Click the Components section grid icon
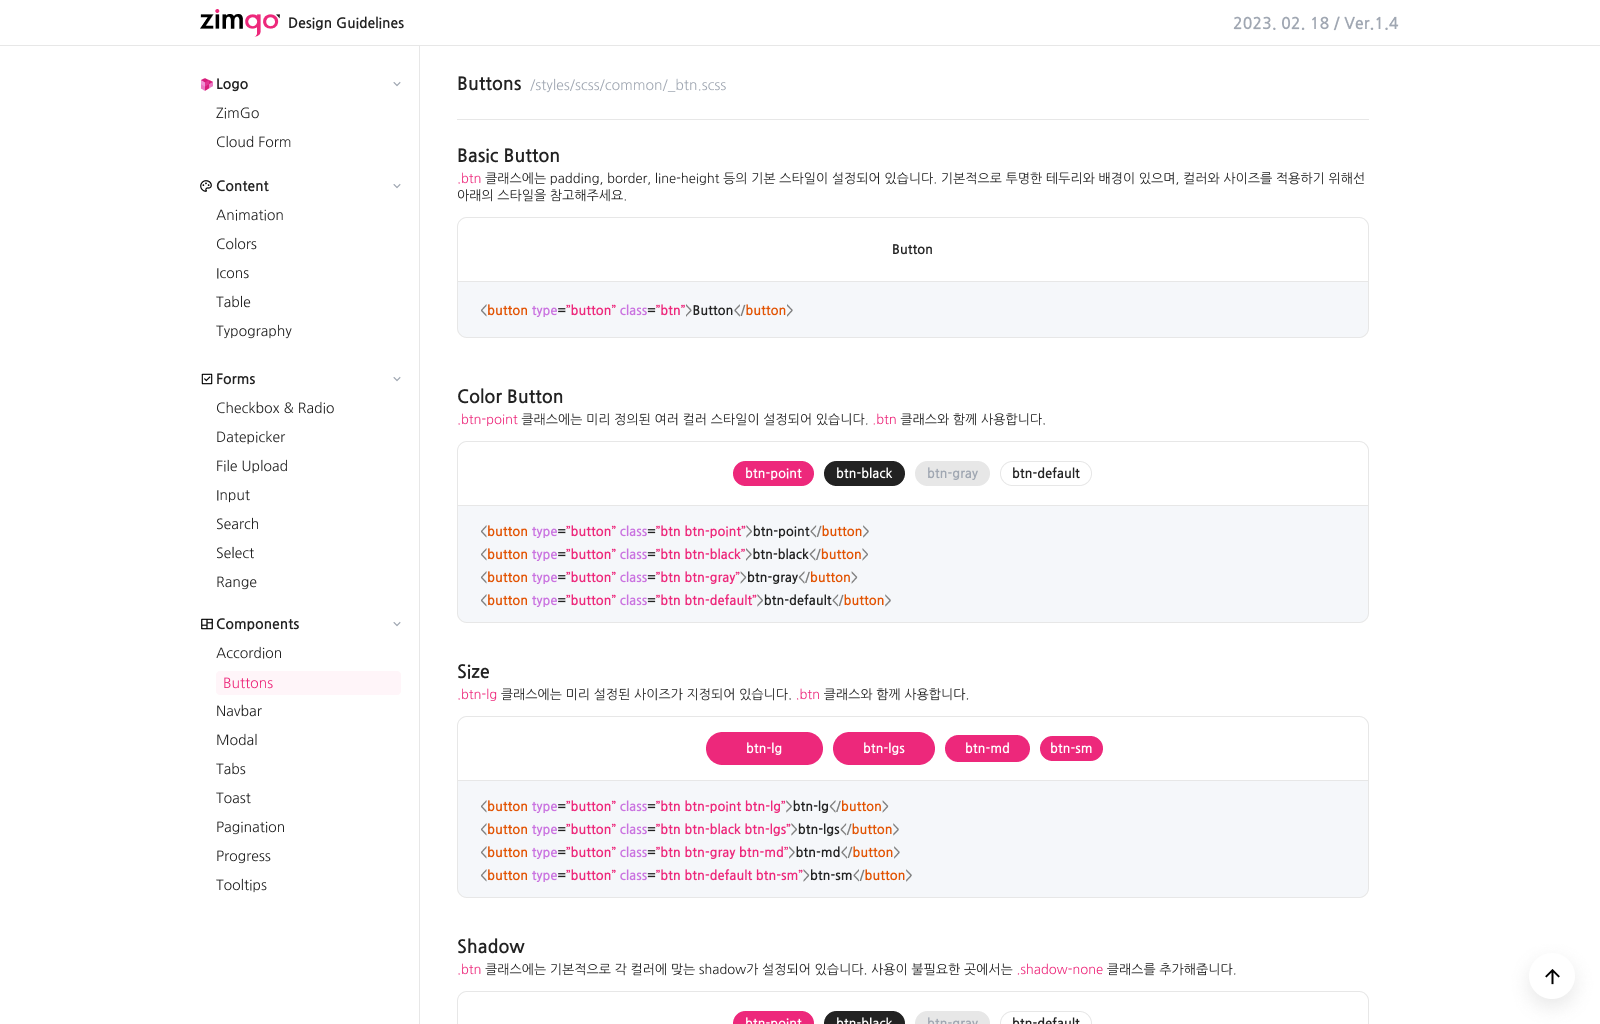Image resolution: width=1600 pixels, height=1024 pixels. [206, 624]
